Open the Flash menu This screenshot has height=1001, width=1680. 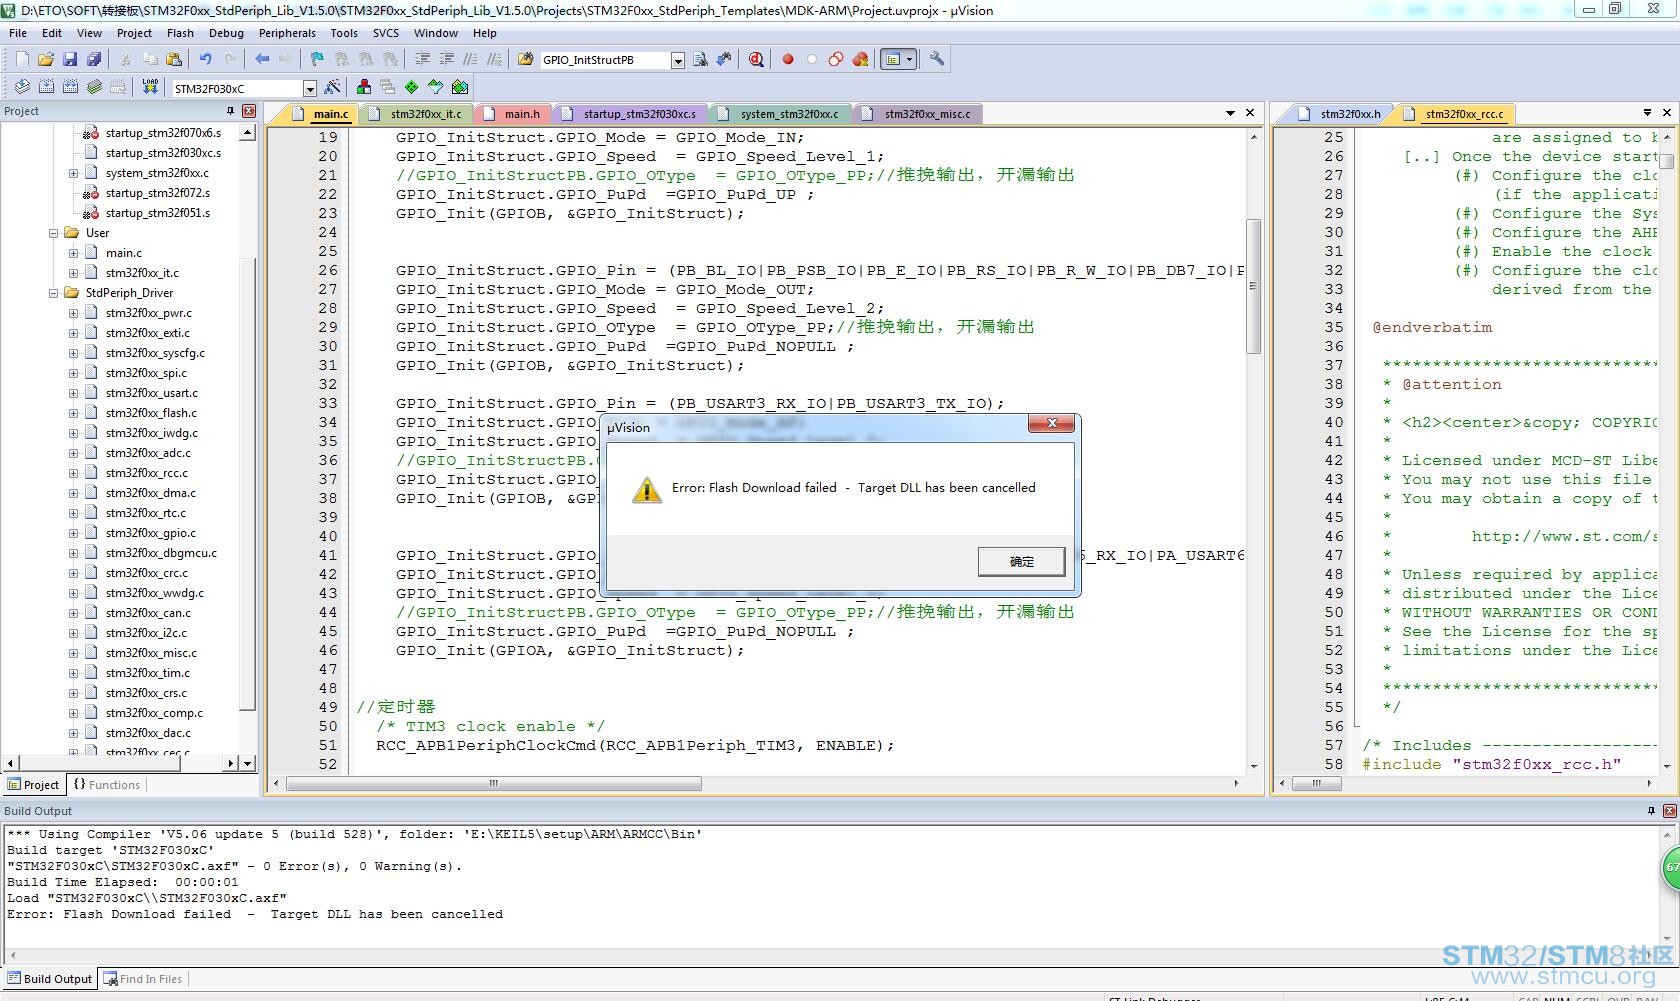pos(180,33)
